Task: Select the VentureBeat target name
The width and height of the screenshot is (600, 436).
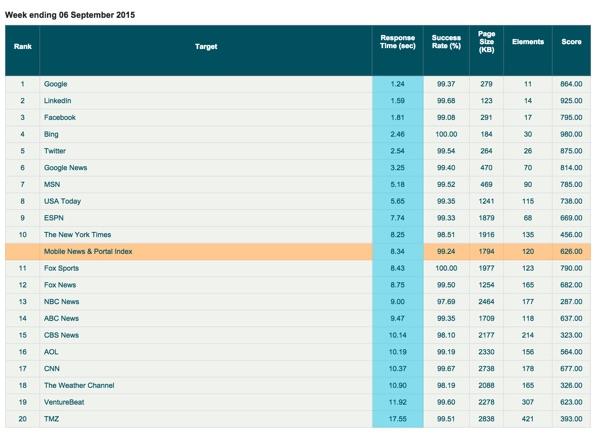Action: pos(64,402)
